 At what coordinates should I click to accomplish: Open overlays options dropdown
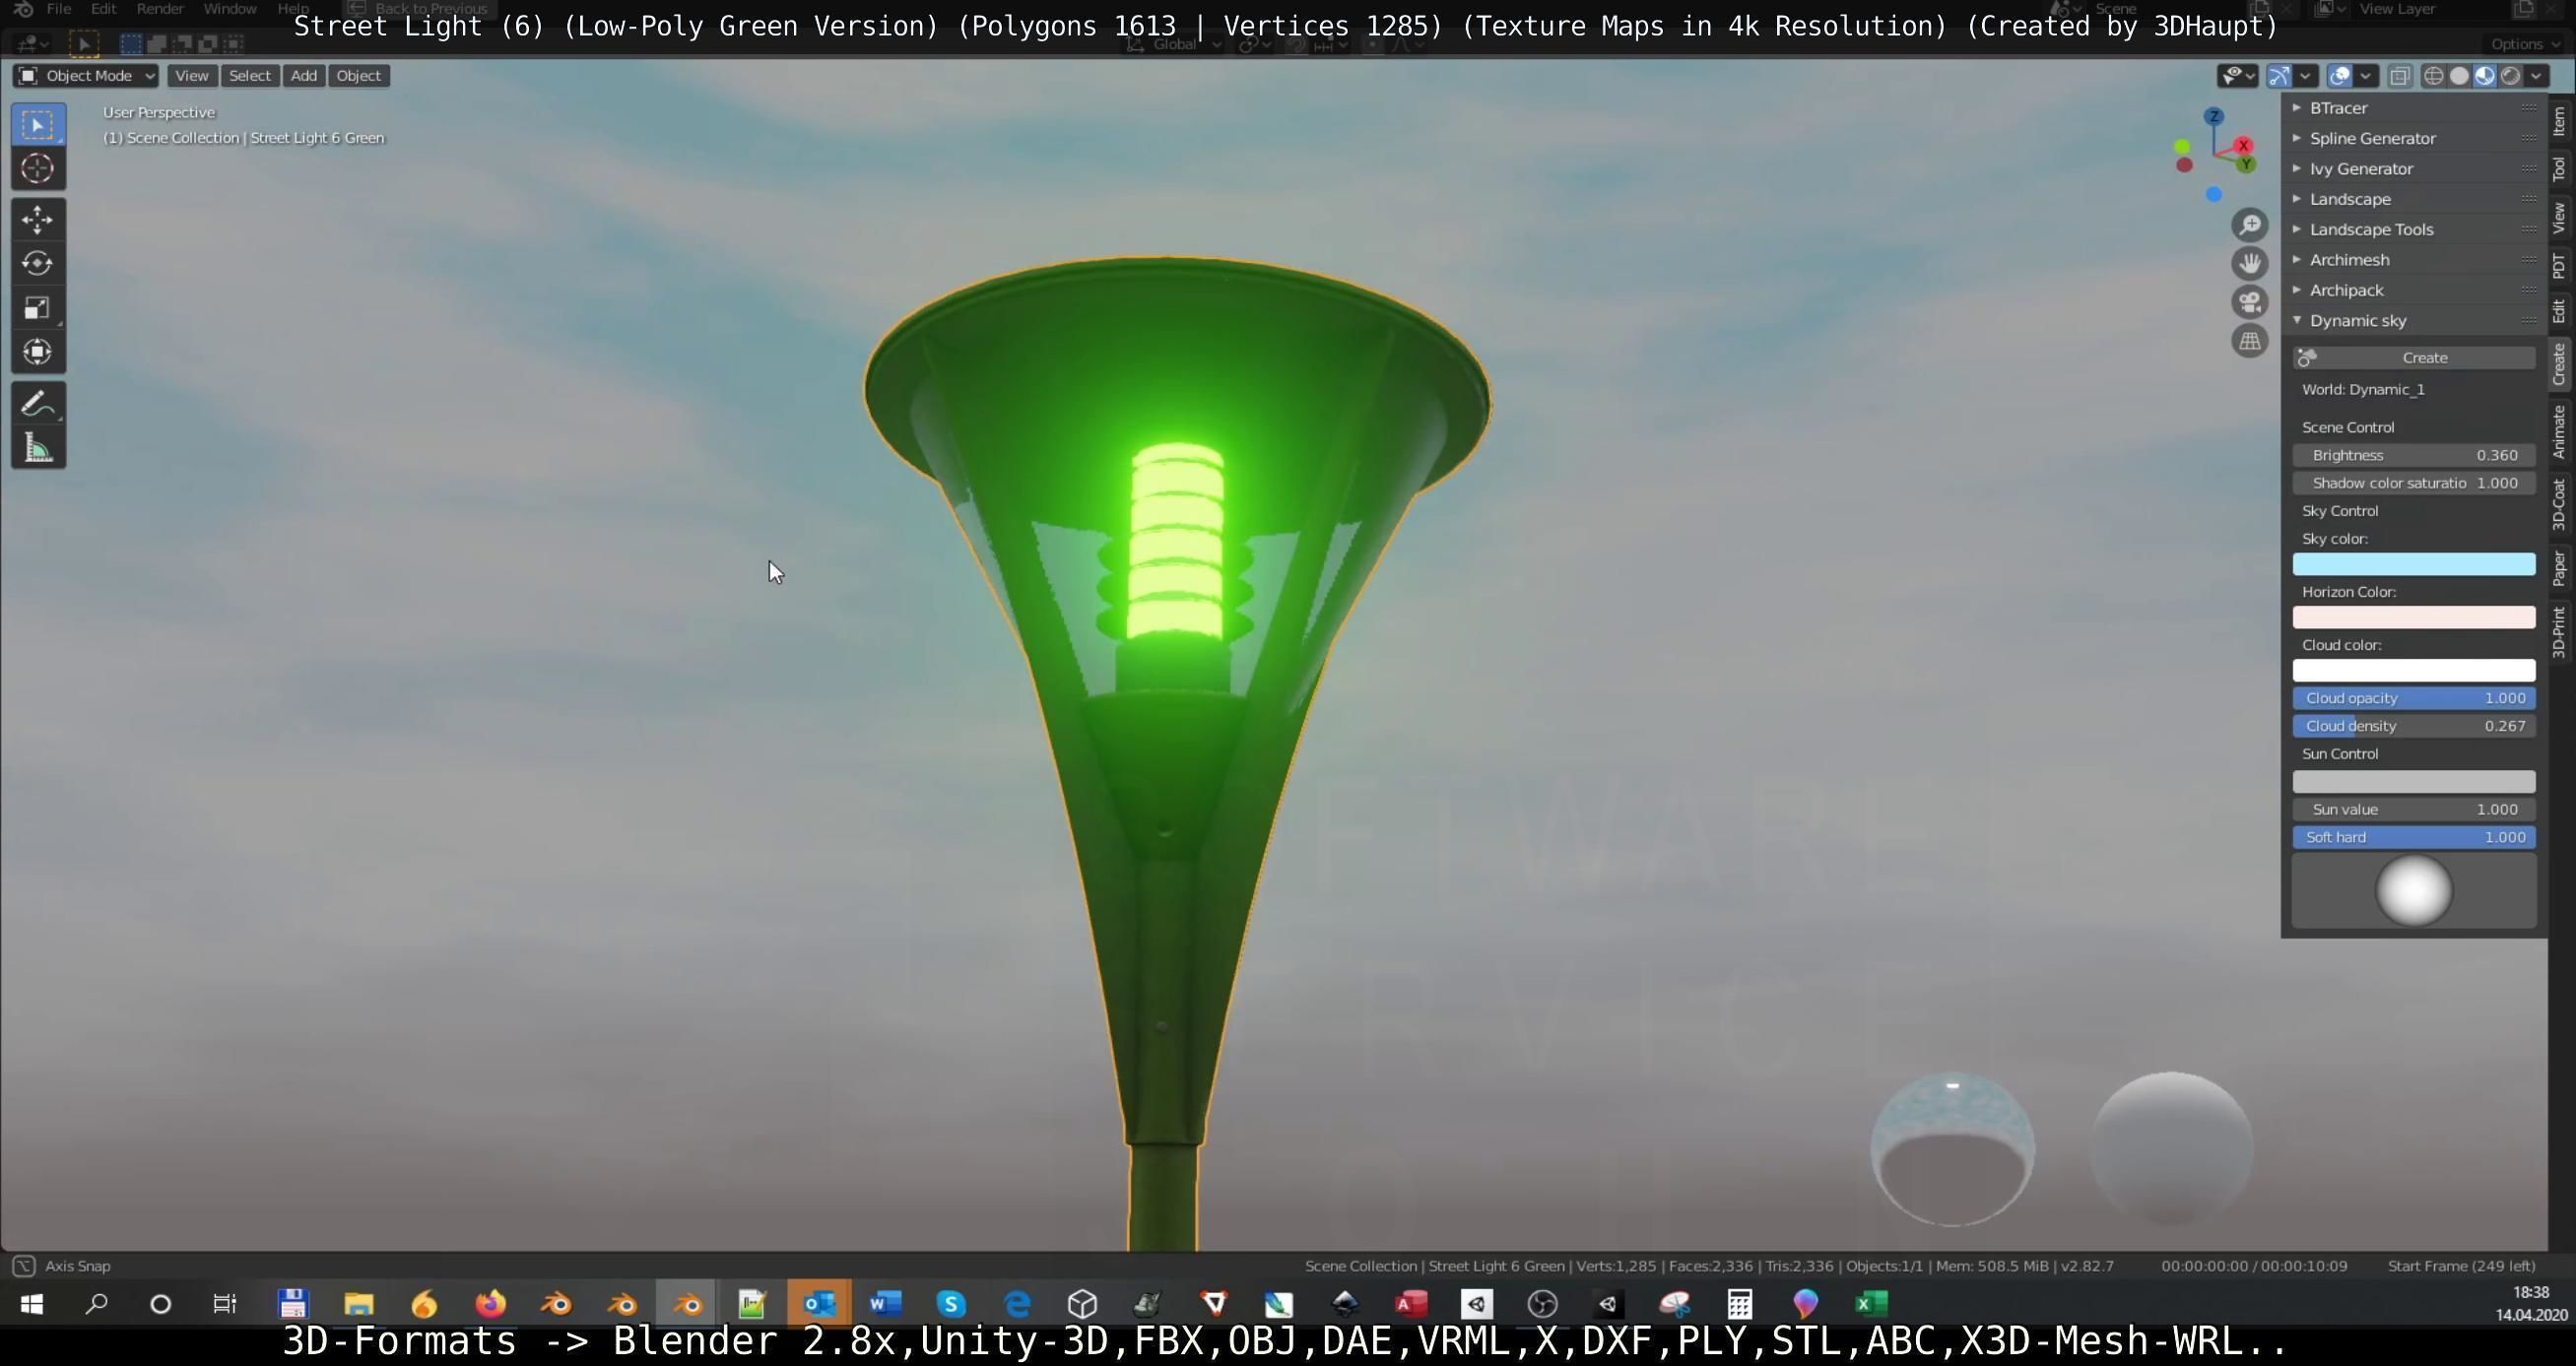pyautogui.click(x=2365, y=76)
